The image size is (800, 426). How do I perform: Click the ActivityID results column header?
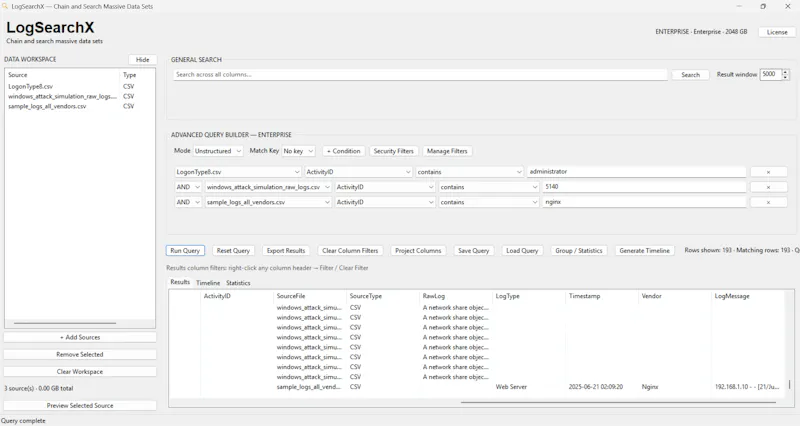click(237, 296)
